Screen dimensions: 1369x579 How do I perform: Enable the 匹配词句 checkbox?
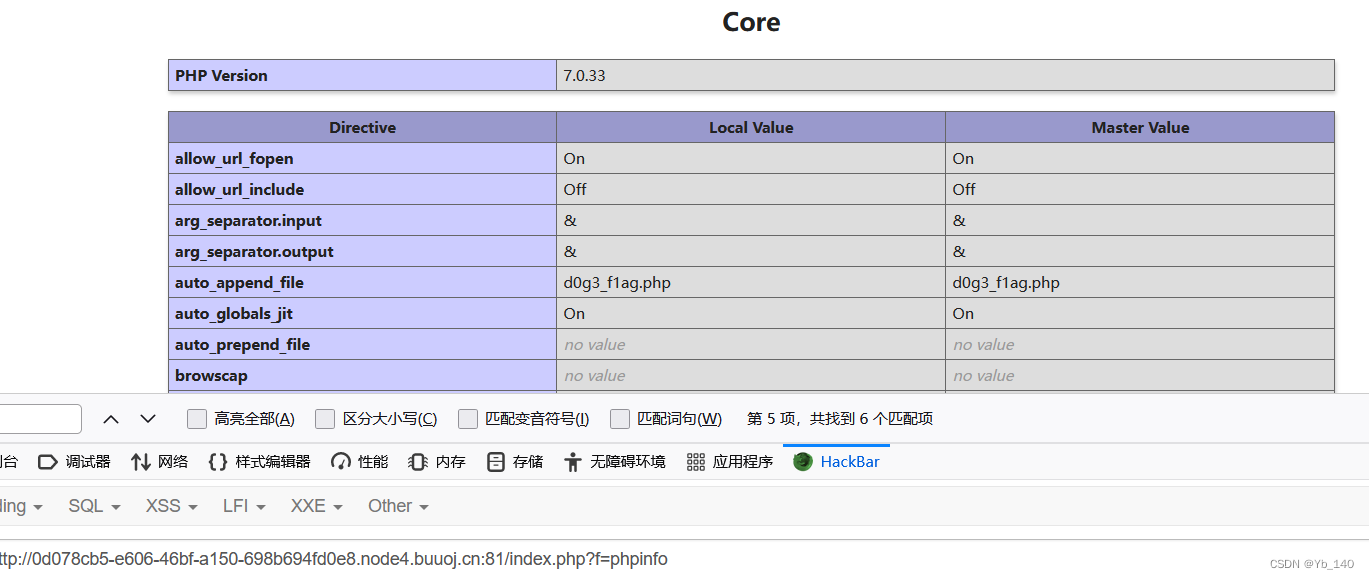620,419
